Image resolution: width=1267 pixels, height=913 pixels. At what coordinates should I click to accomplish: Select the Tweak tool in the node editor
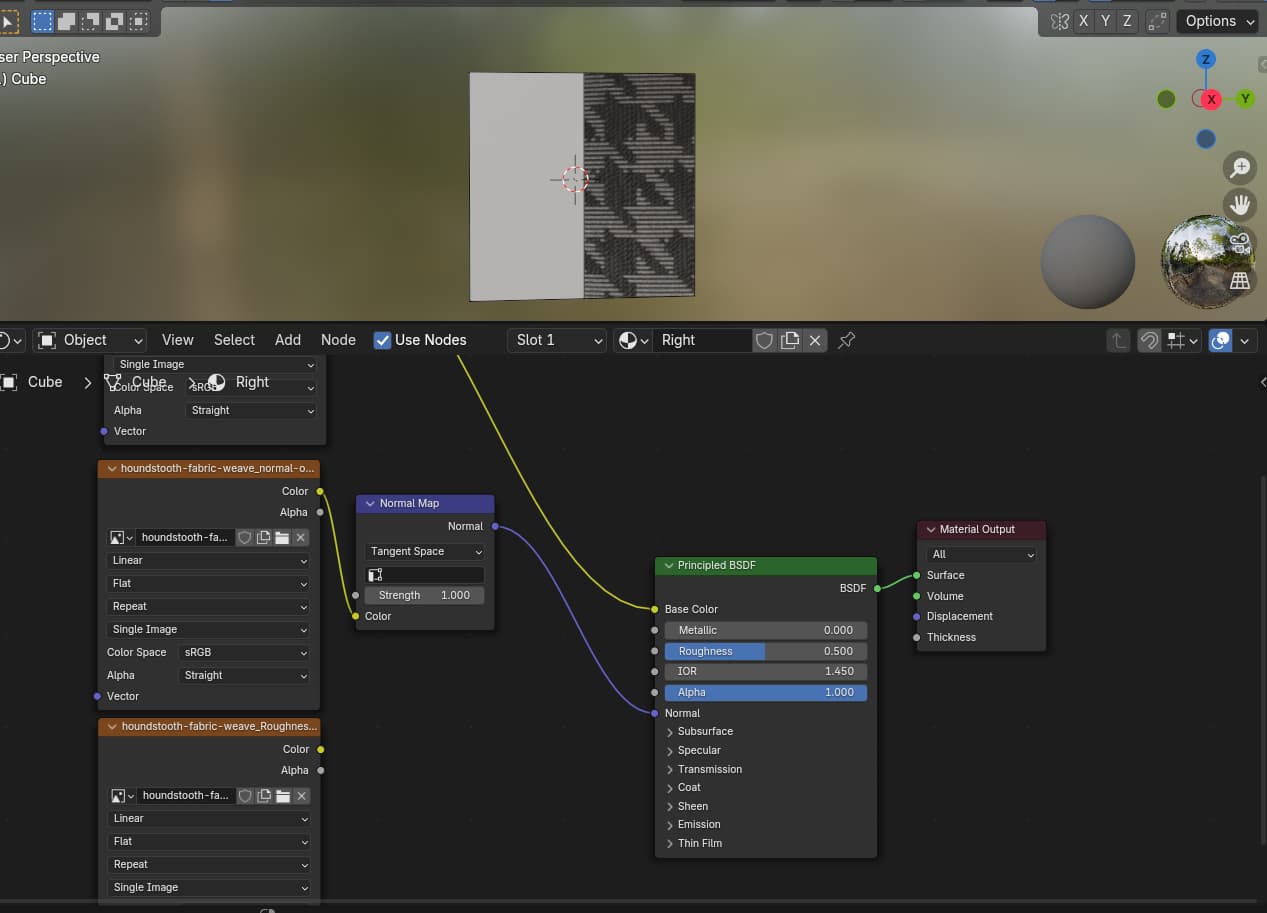pos(9,21)
